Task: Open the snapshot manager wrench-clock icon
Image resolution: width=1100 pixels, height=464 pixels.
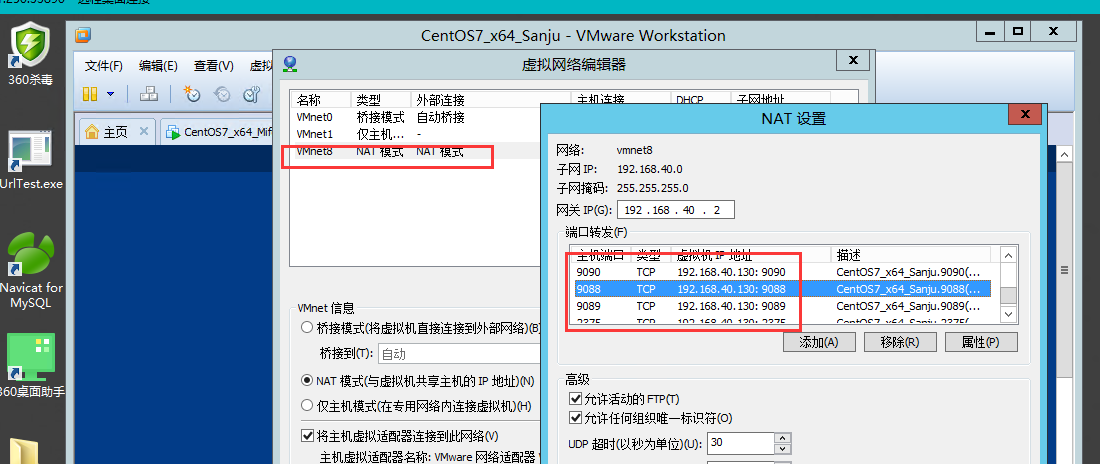Action: click(x=252, y=94)
